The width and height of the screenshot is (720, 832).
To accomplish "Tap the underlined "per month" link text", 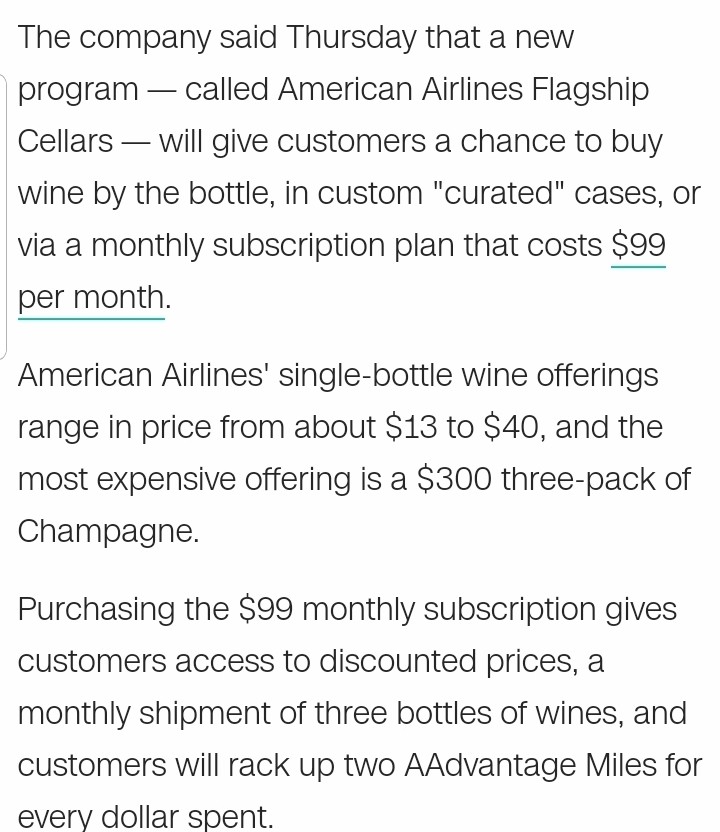I will [x=91, y=297].
